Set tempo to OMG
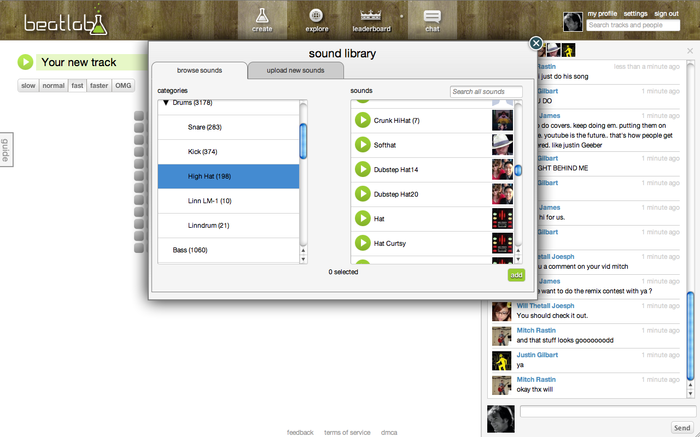 click(x=123, y=86)
